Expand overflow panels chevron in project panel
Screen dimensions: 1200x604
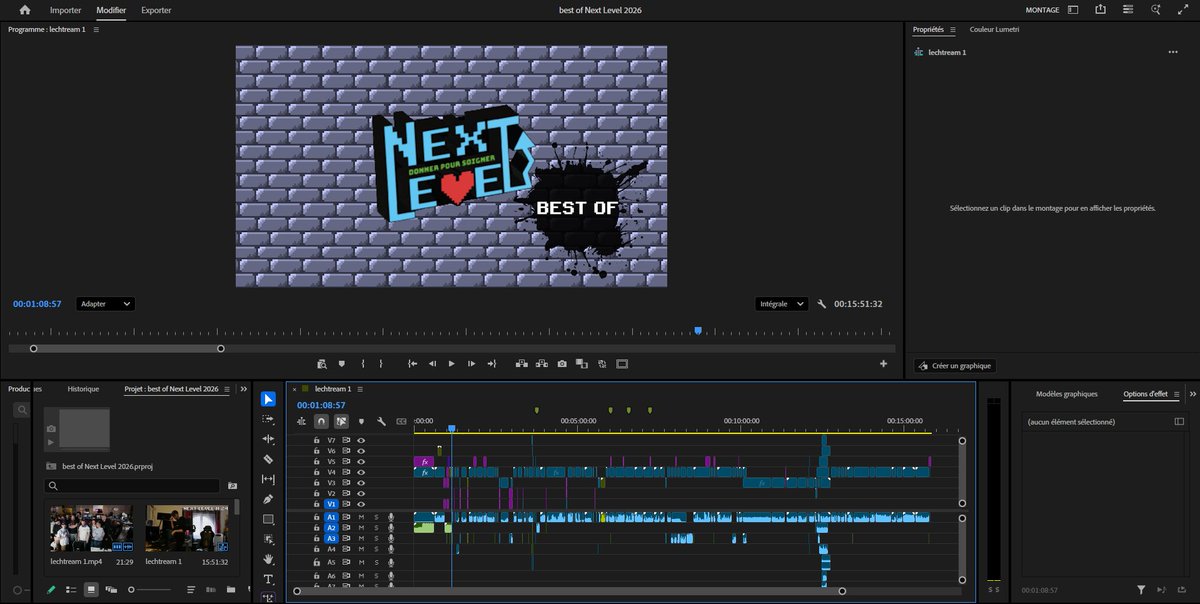242,389
